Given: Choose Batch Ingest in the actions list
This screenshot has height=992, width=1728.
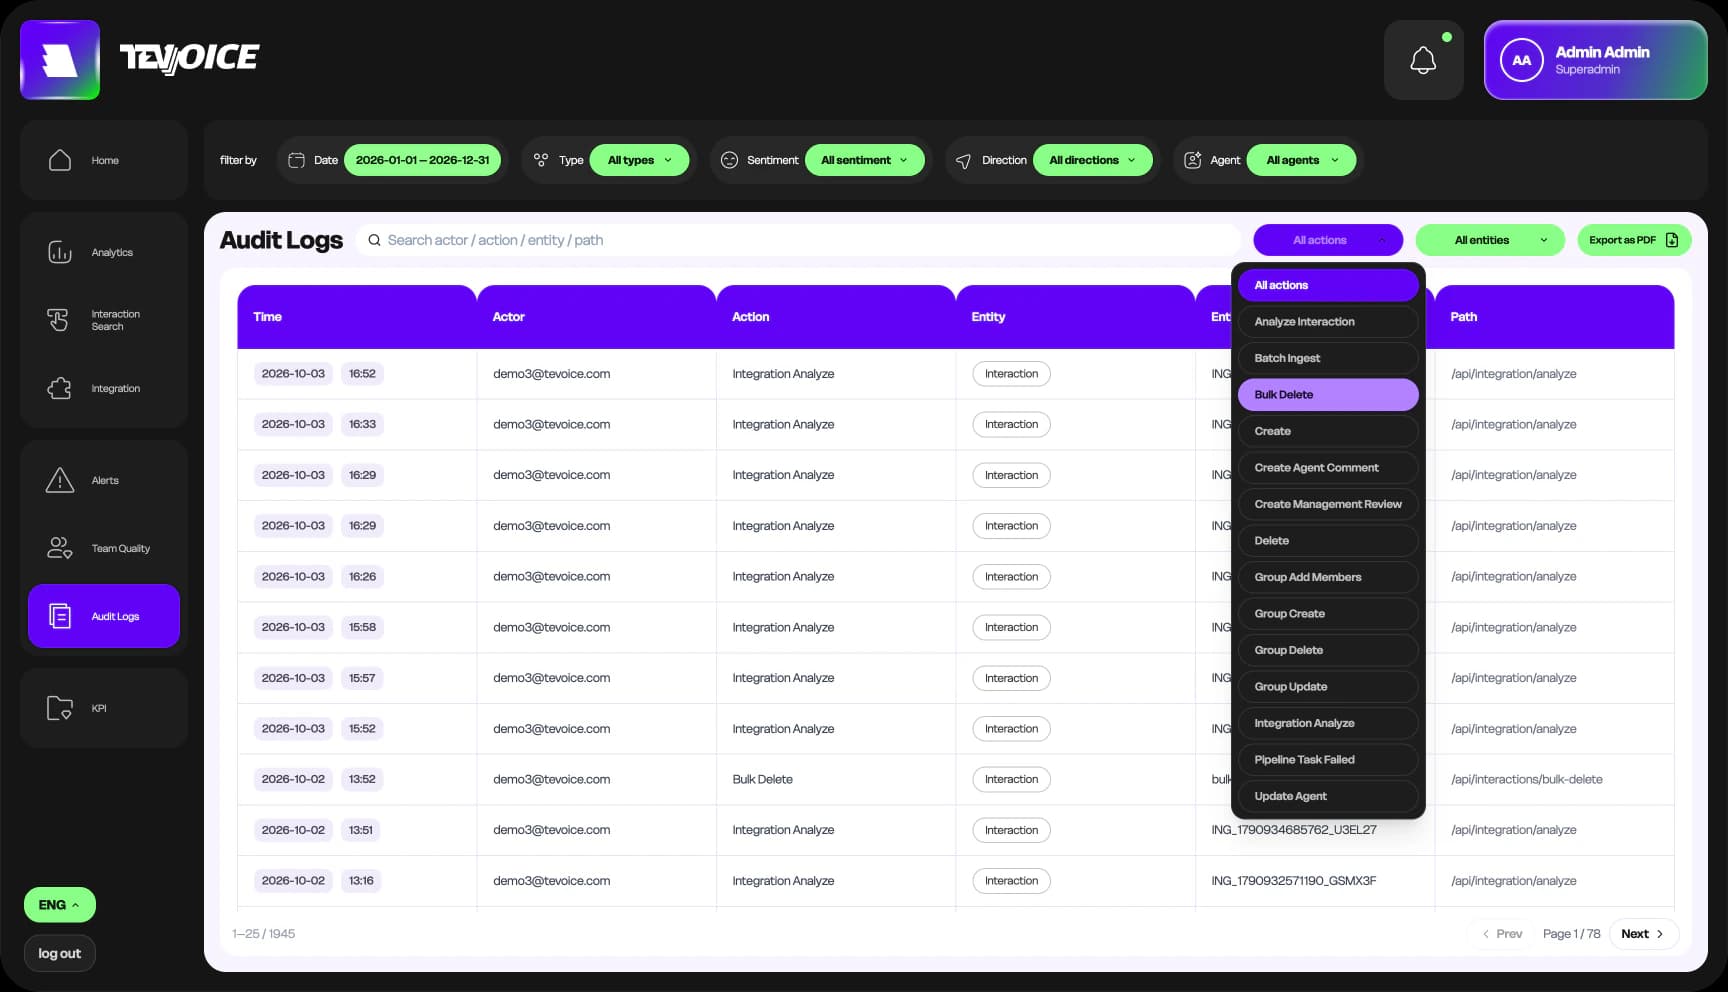Looking at the screenshot, I should (1328, 358).
